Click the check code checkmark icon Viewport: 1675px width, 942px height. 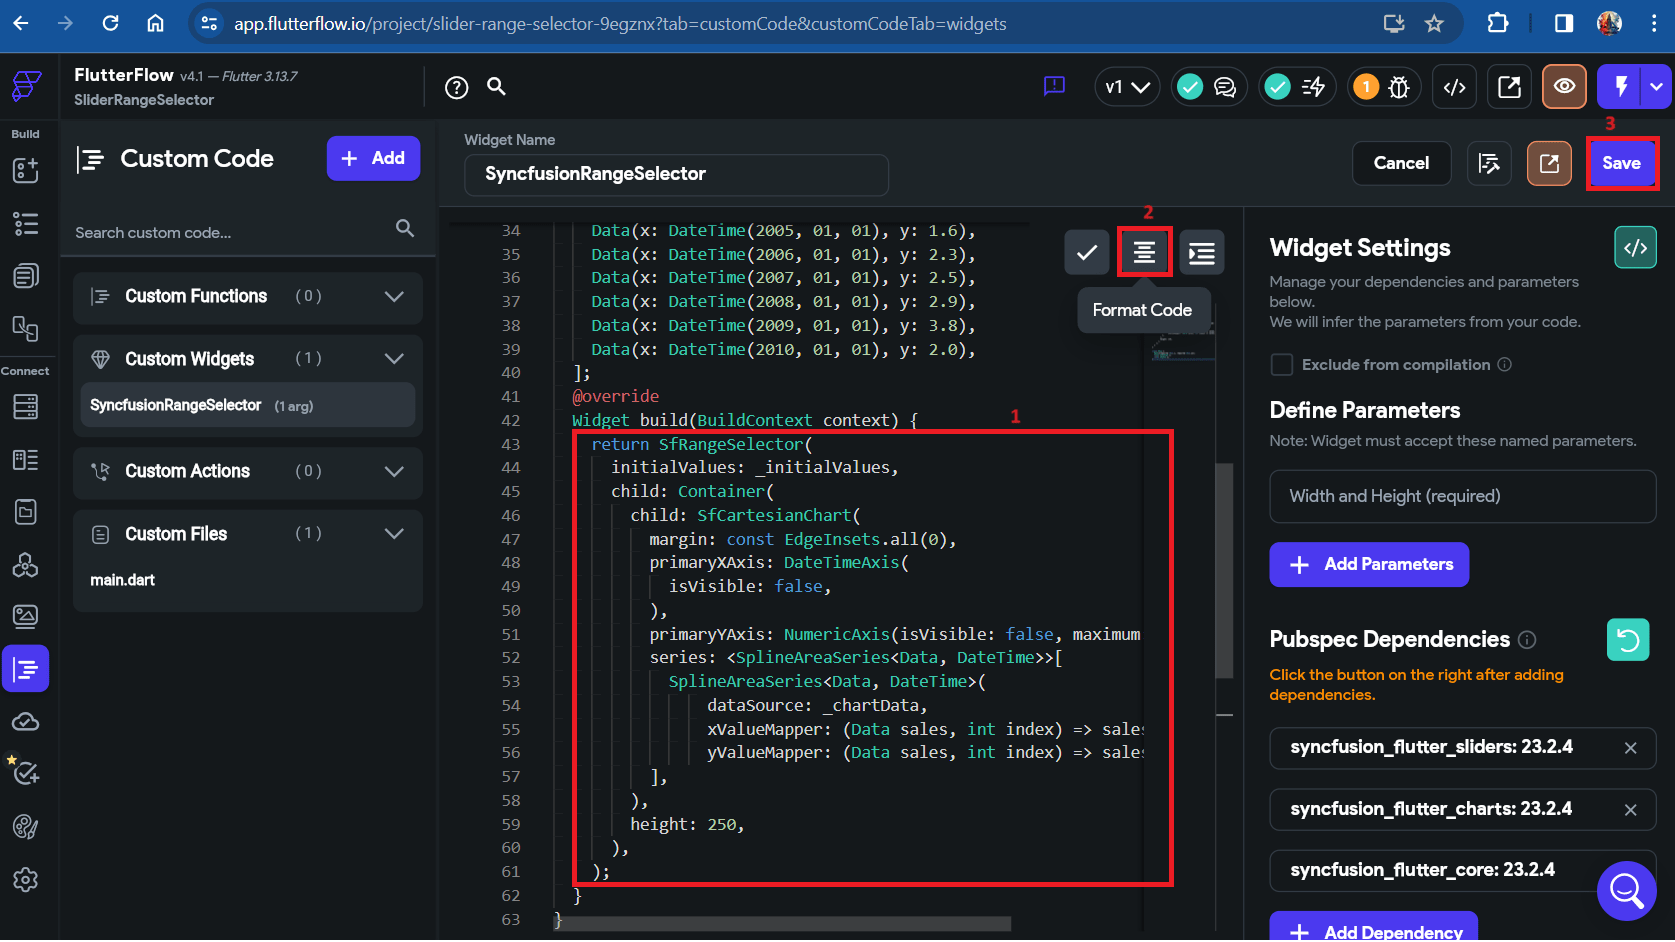click(1086, 253)
